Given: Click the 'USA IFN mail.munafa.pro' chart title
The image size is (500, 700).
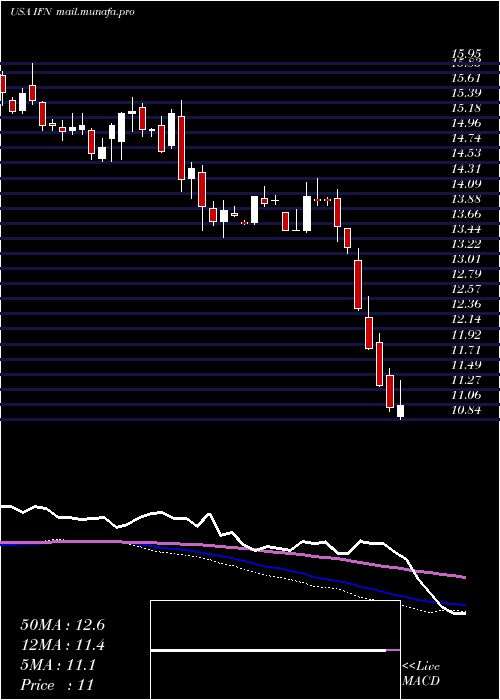Looking at the screenshot, I should [x=72, y=12].
